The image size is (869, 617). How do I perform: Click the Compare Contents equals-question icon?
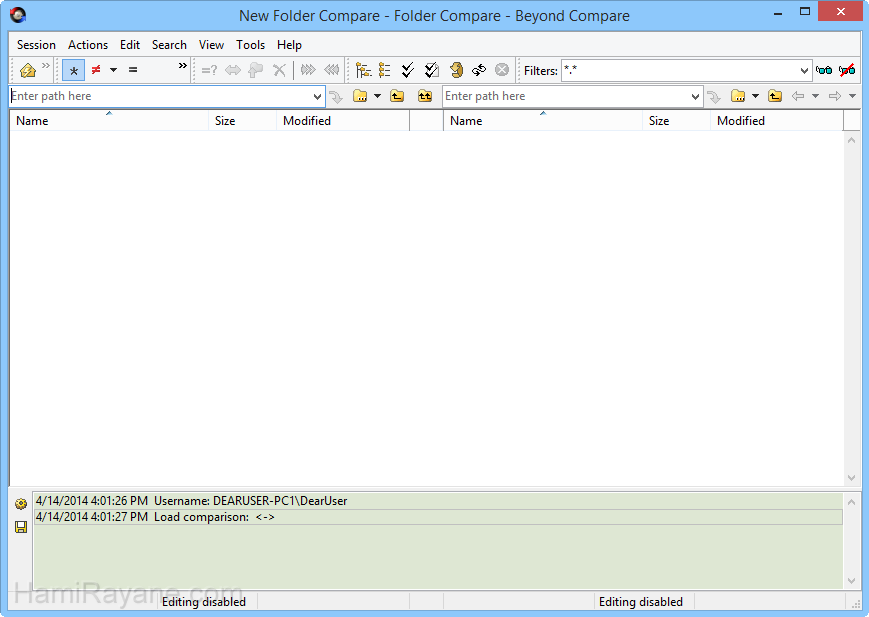[209, 70]
